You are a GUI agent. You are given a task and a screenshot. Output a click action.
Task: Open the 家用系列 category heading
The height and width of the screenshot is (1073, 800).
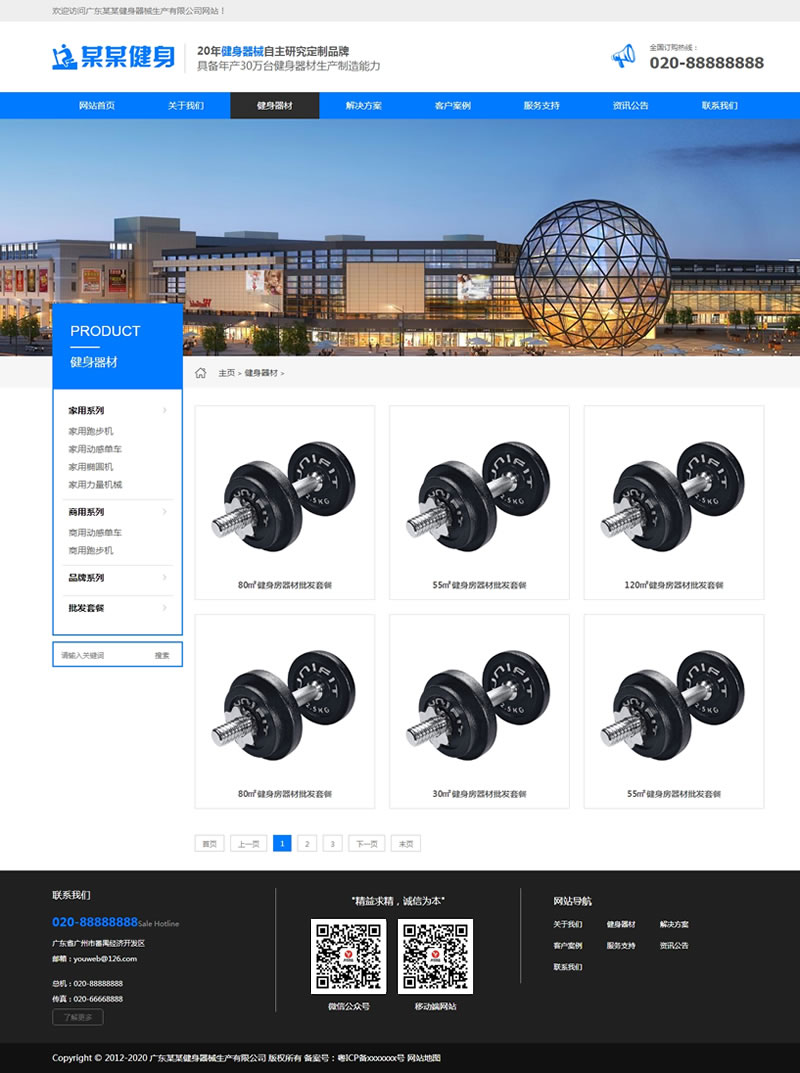(86, 411)
